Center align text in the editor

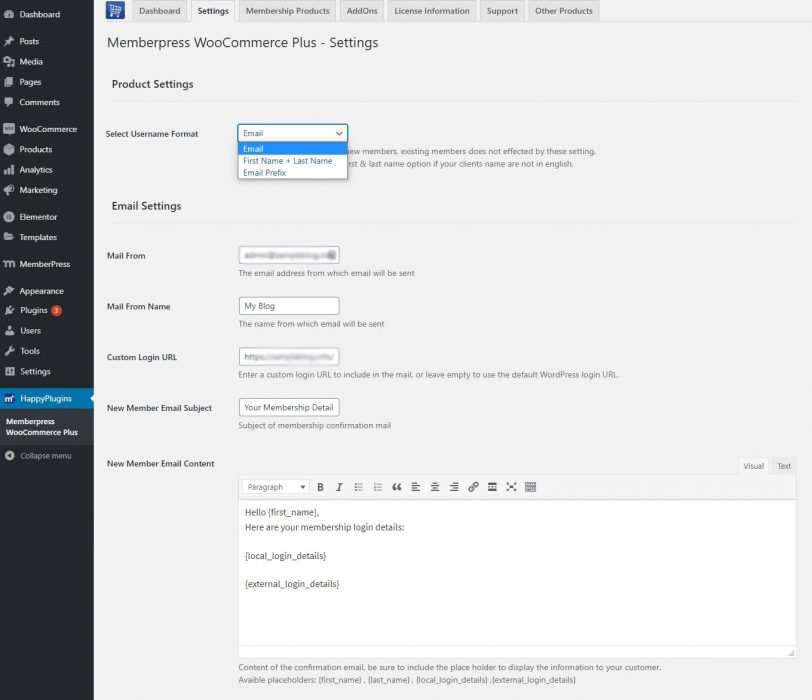click(x=435, y=487)
